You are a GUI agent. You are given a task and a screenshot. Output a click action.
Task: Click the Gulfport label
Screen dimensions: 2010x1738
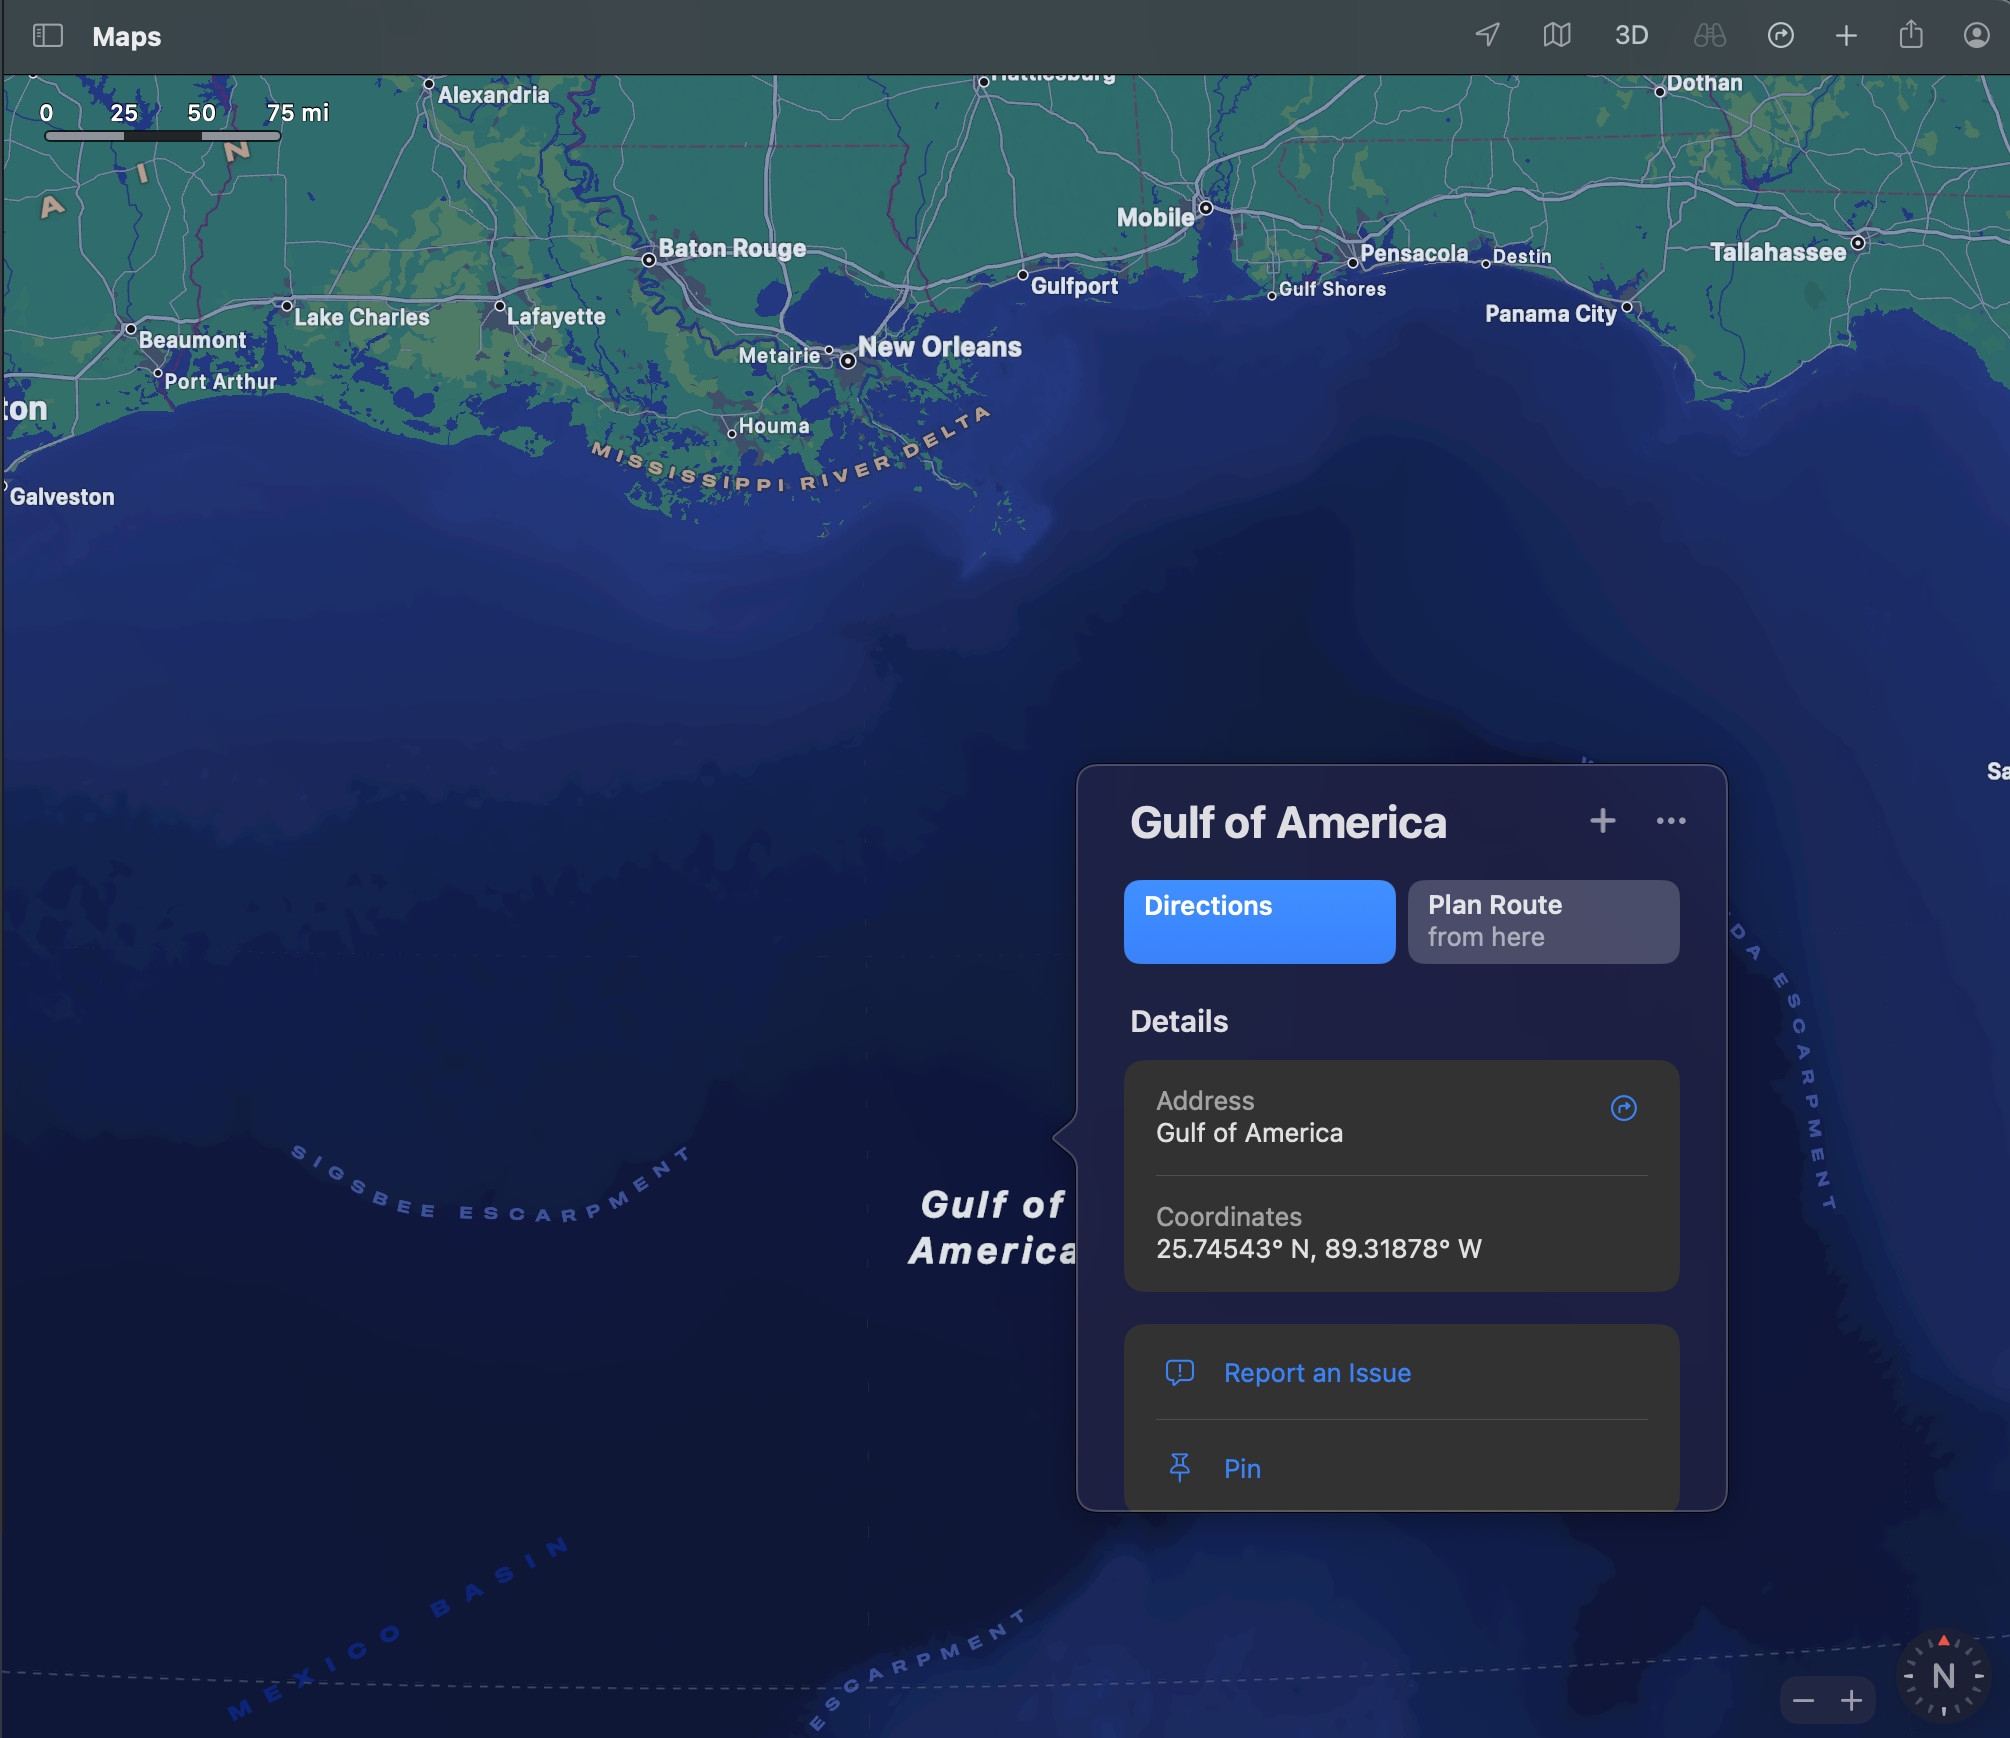[x=1074, y=286]
